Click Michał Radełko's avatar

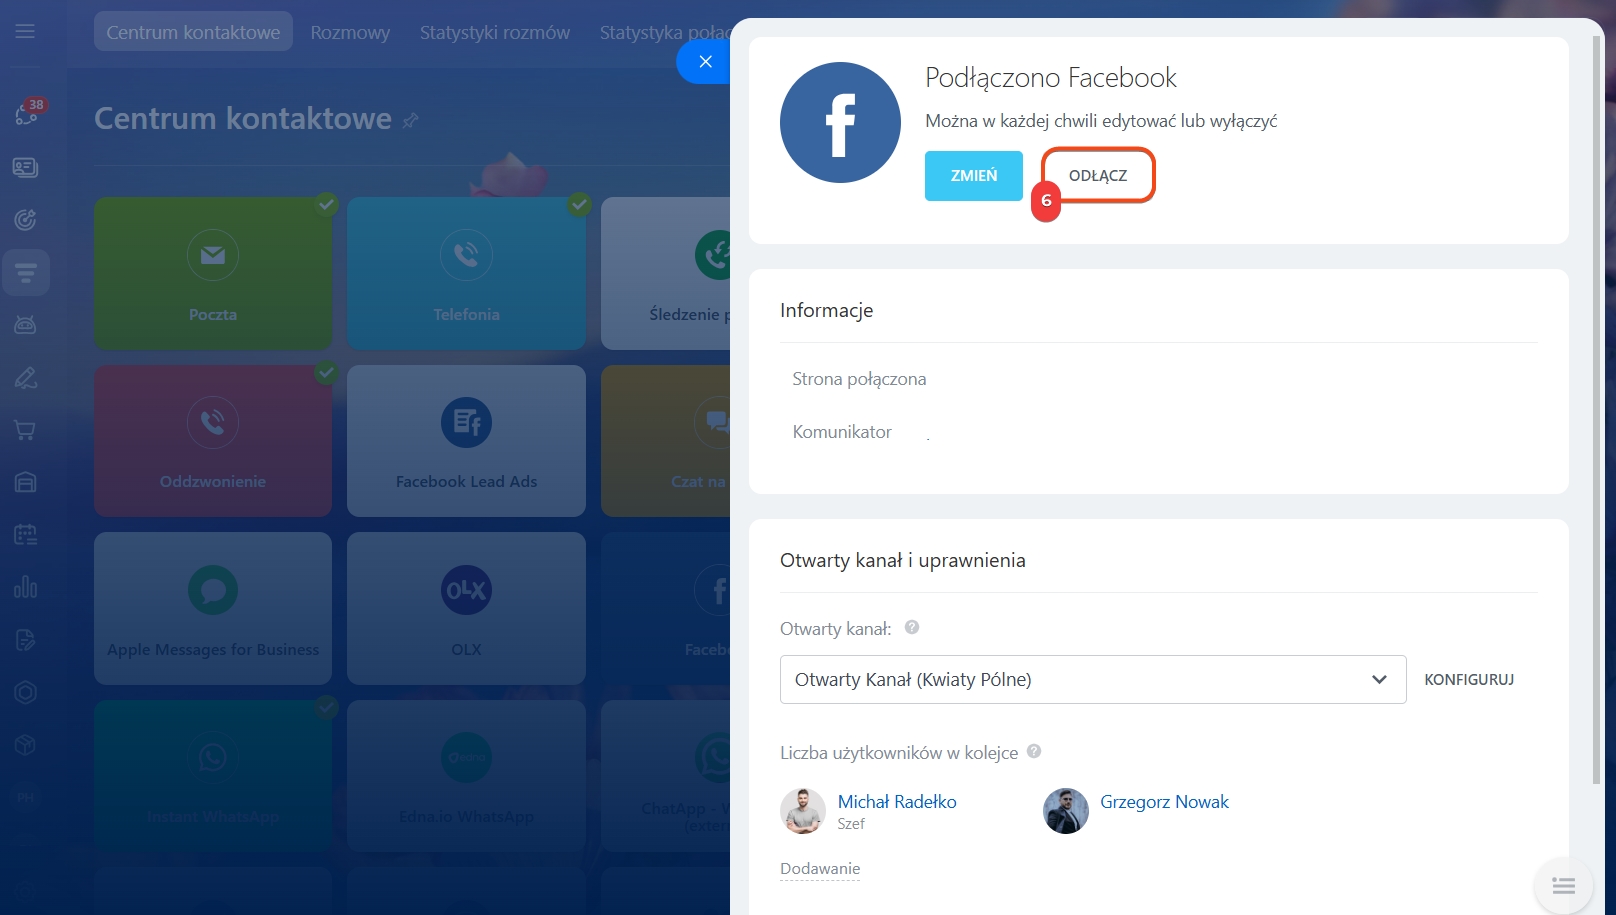click(803, 811)
